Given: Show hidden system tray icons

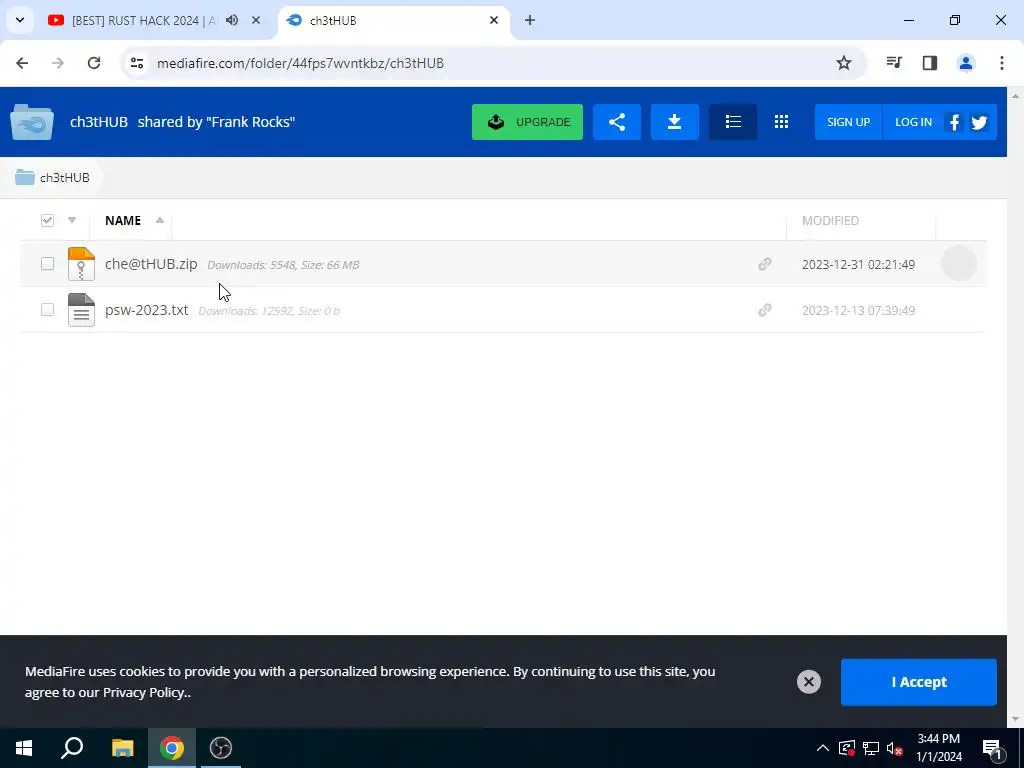Looking at the screenshot, I should tap(823, 748).
